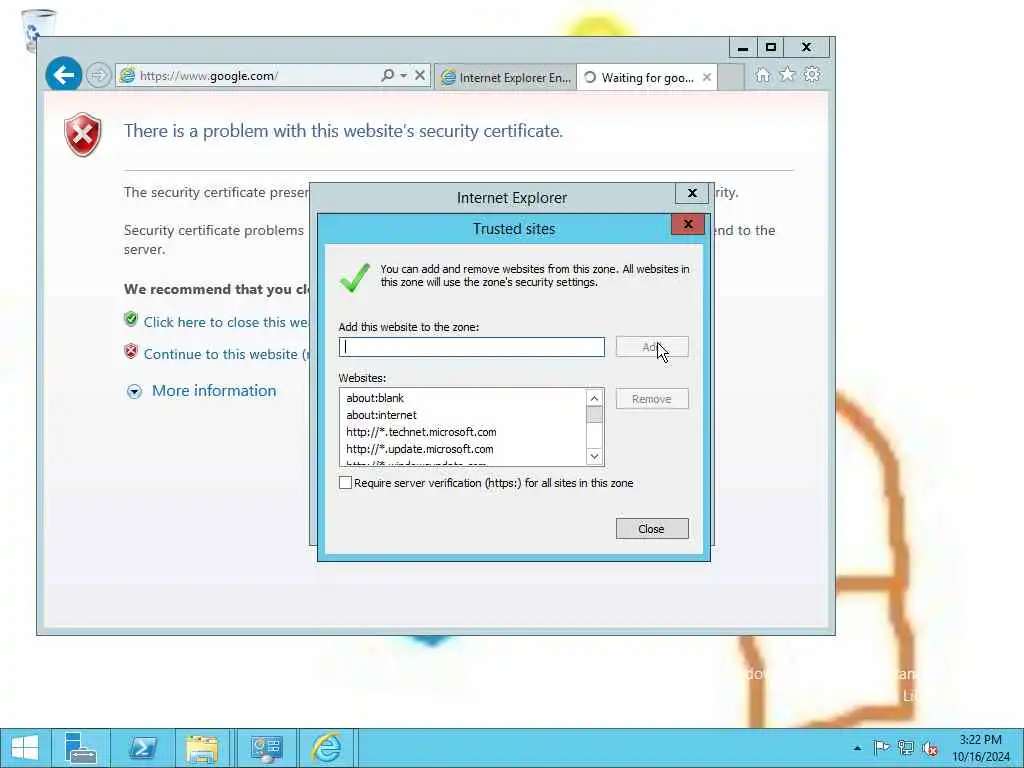This screenshot has width=1024, height=768.
Task: Open the Windows Start button
Action: pyautogui.click(x=24, y=748)
